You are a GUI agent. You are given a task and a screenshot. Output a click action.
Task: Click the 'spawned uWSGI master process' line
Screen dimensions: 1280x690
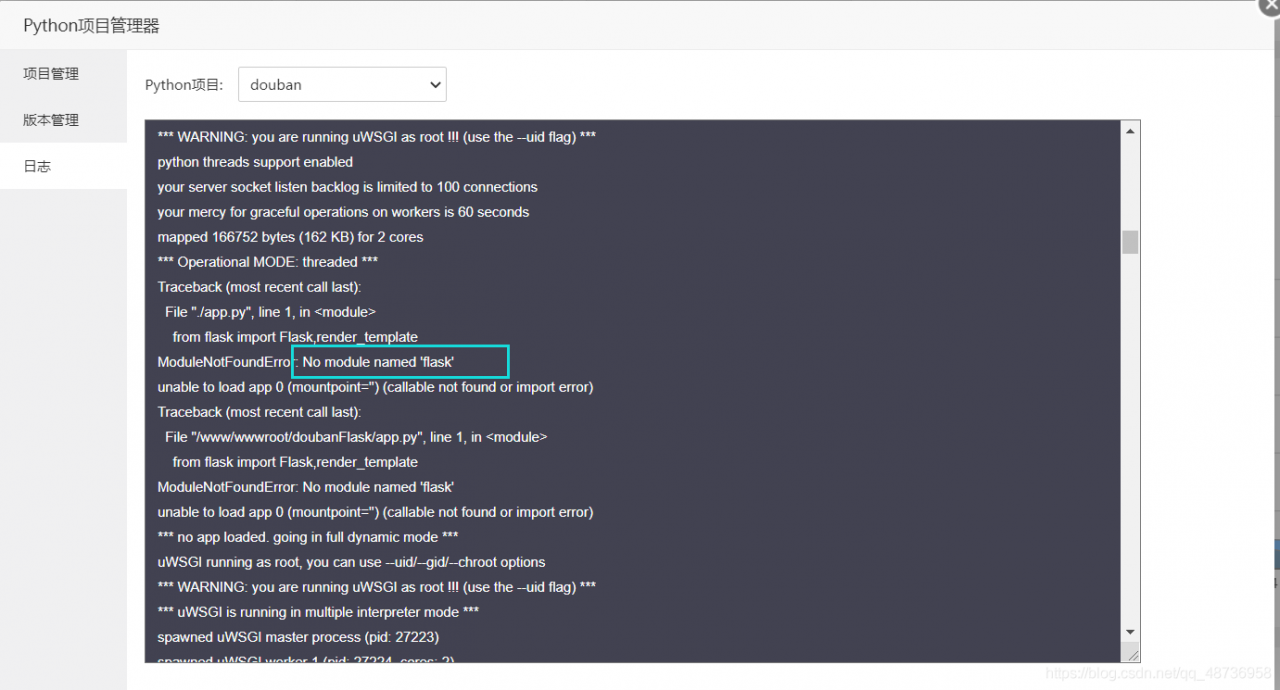coord(298,637)
